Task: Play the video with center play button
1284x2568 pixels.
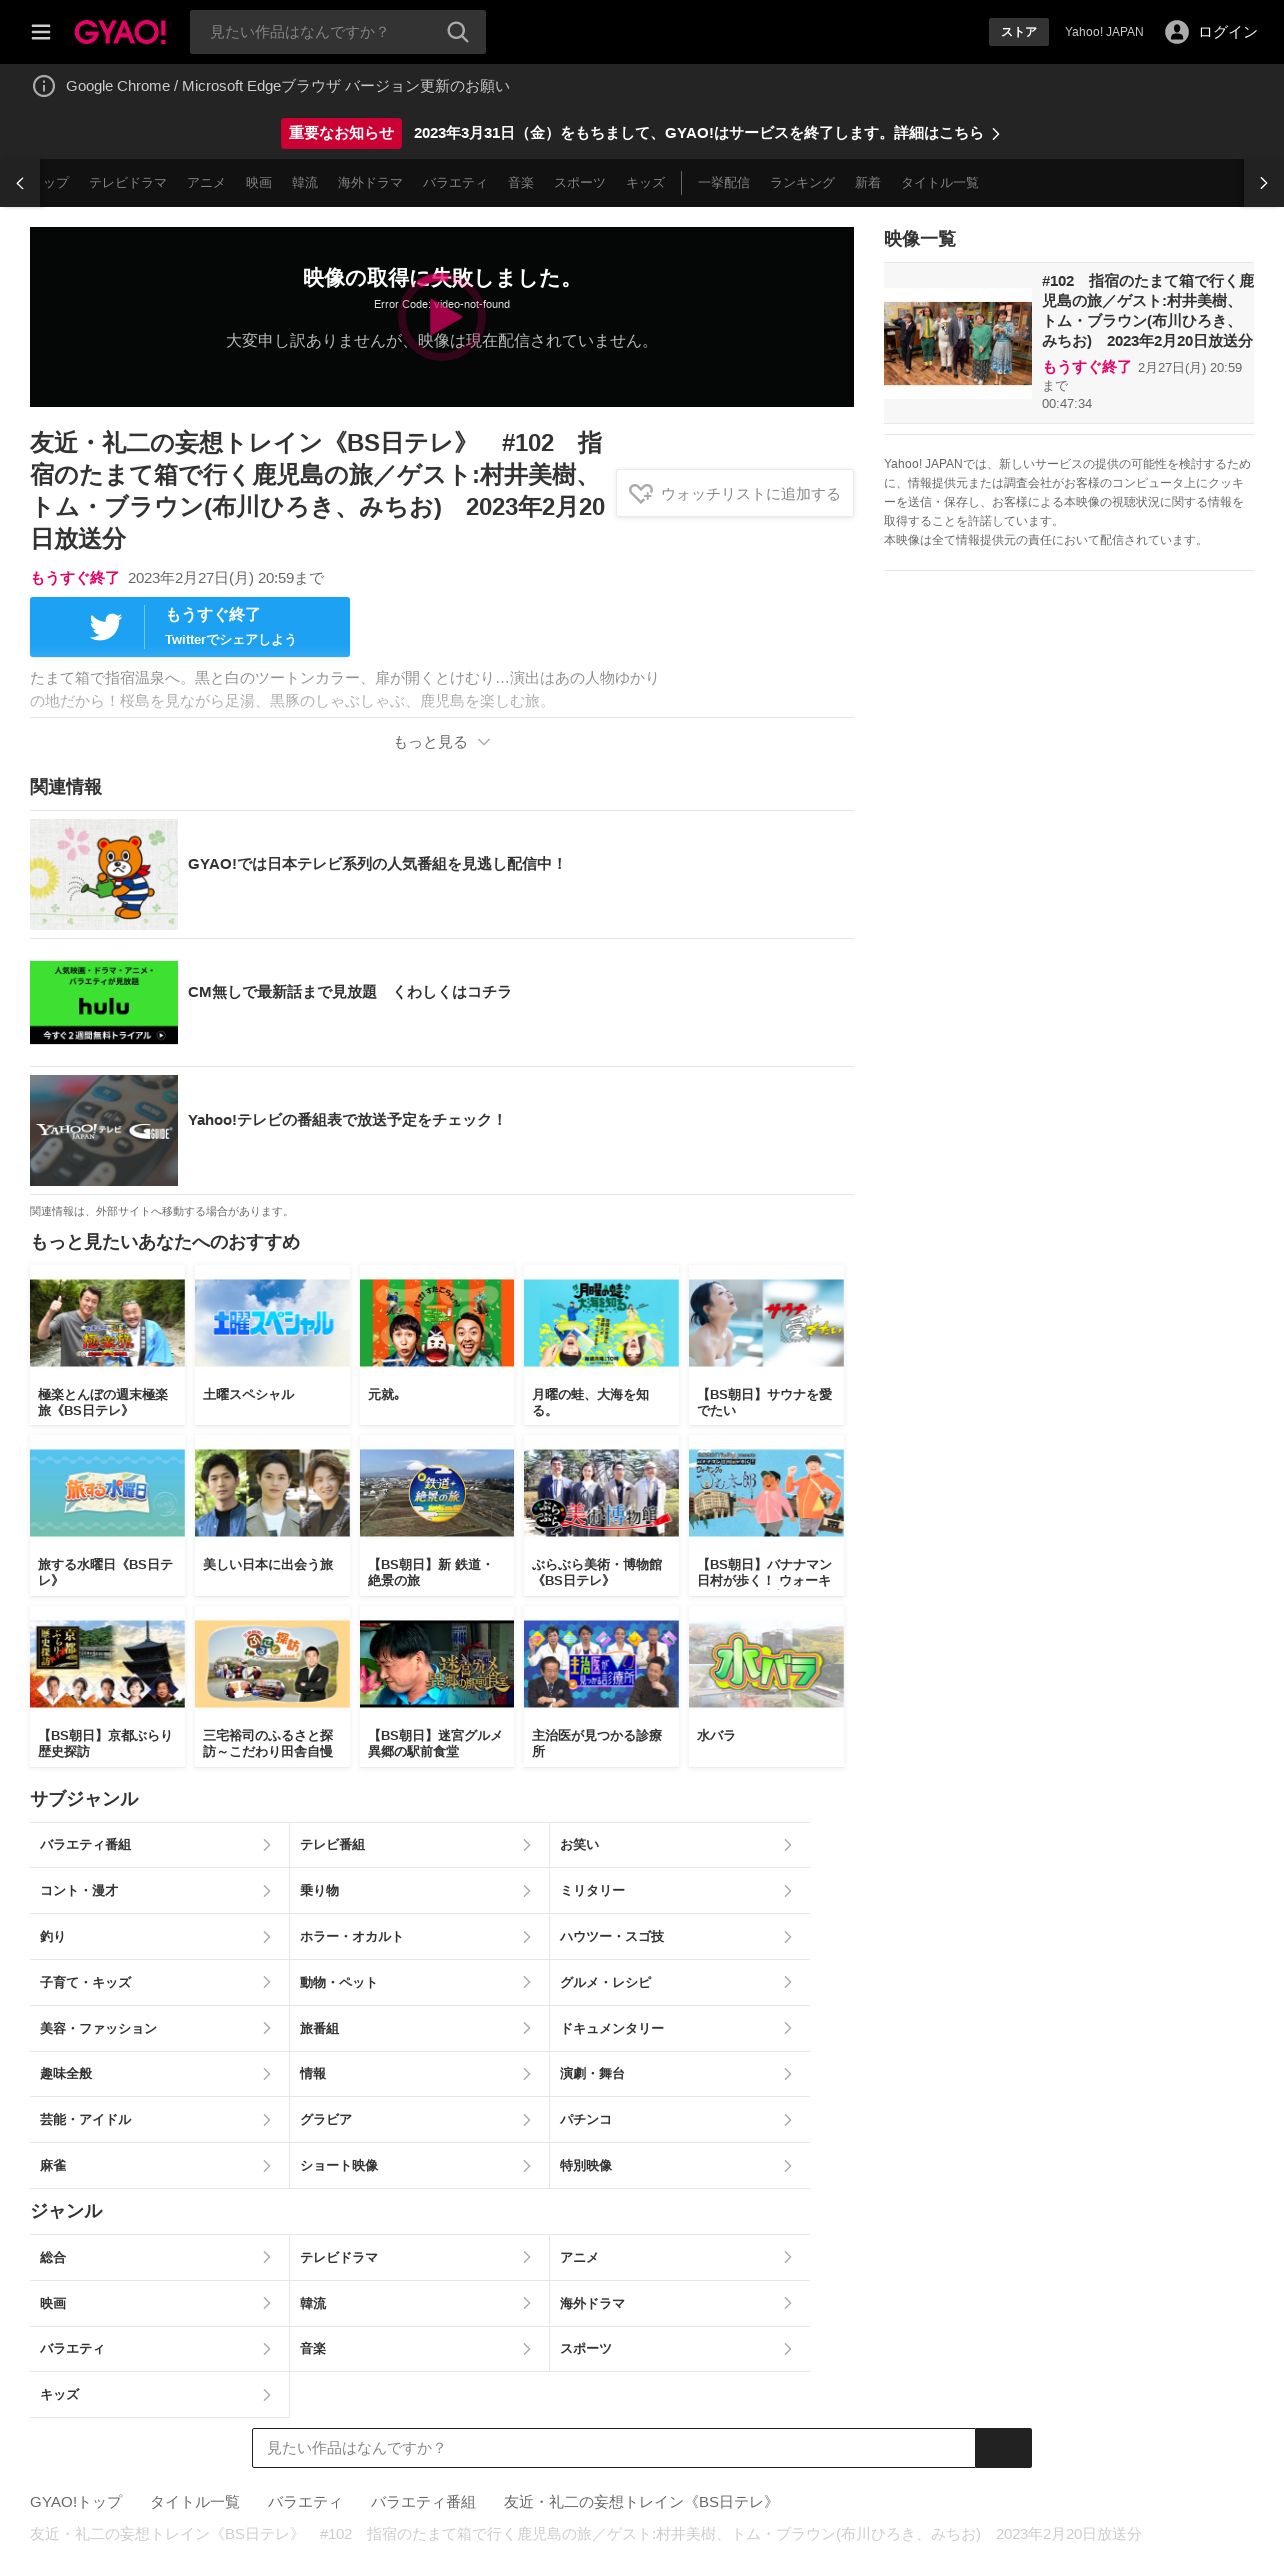Action: click(x=442, y=317)
